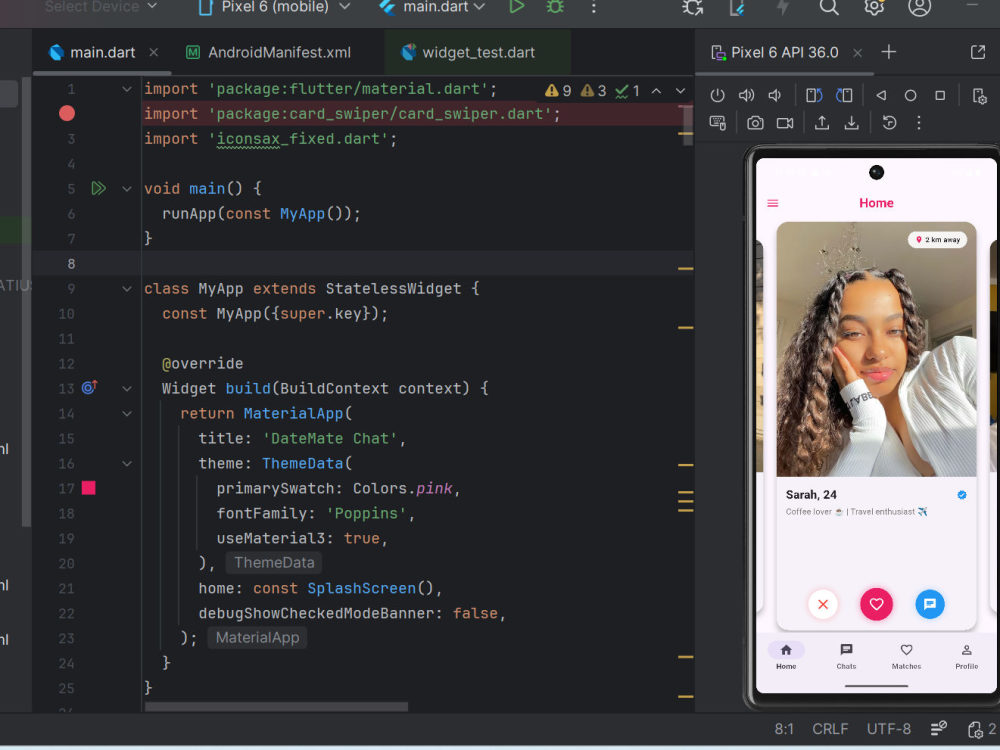The image size is (1000, 750).
Task: Open Home in the app bottom navigation
Action: pyautogui.click(x=786, y=656)
